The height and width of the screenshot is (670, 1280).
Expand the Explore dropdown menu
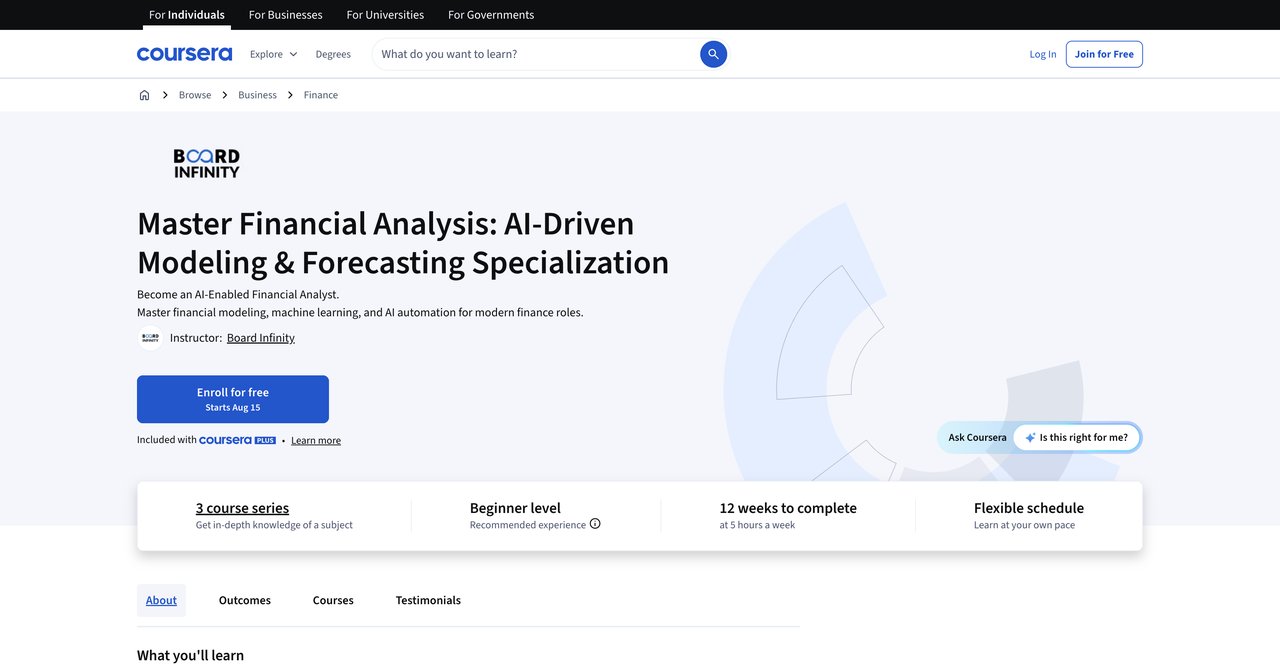click(273, 54)
